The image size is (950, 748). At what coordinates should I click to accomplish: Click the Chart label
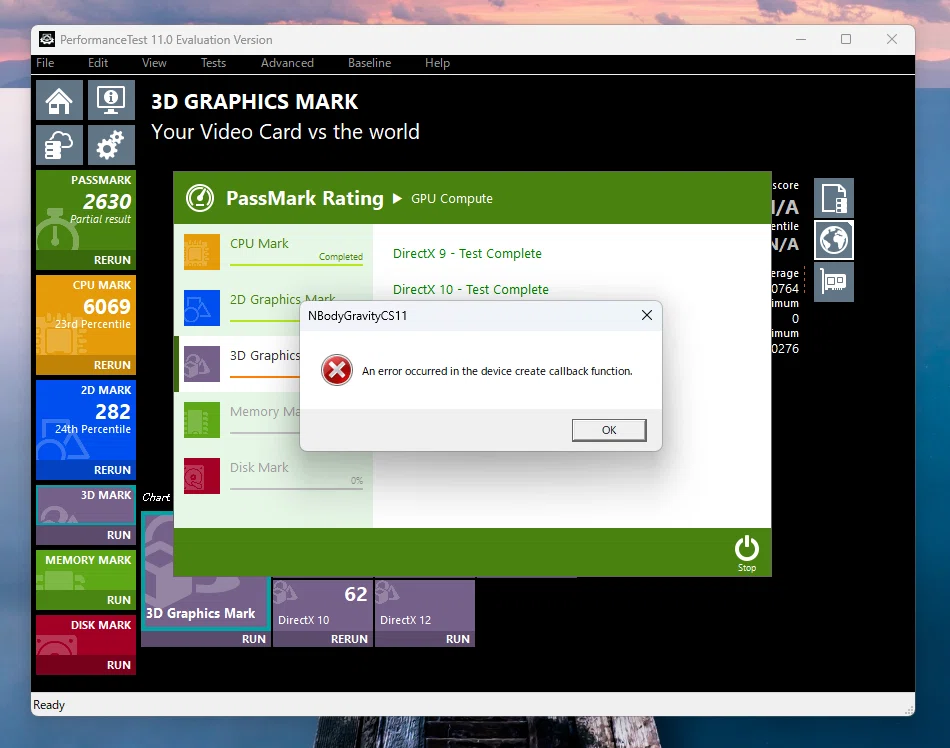click(x=156, y=497)
